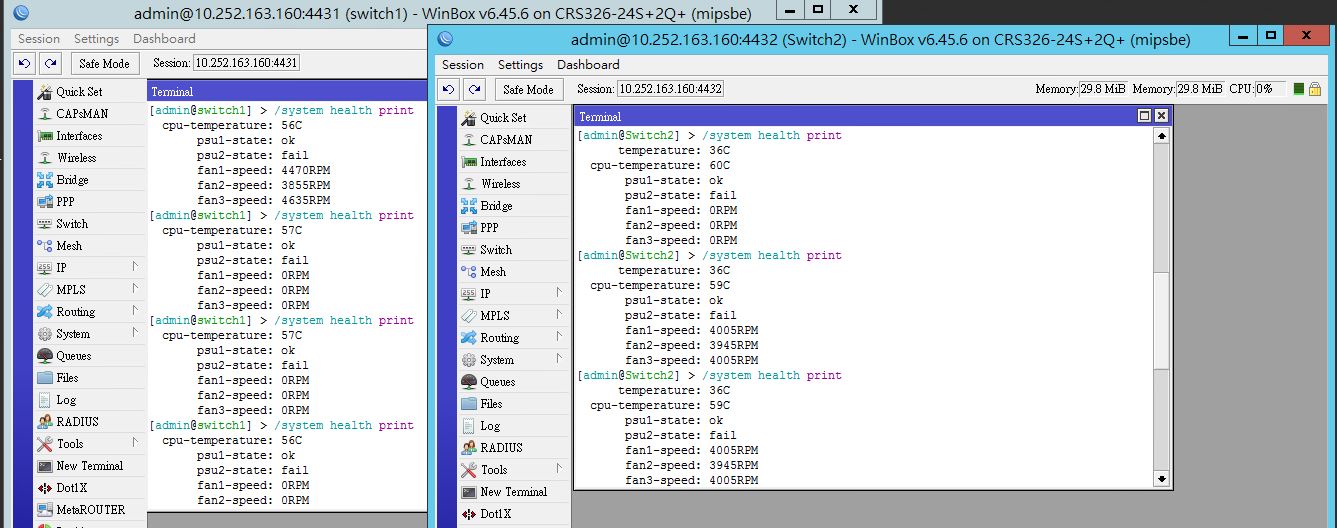Open Wireless in Switch2 sidebar

point(513,184)
